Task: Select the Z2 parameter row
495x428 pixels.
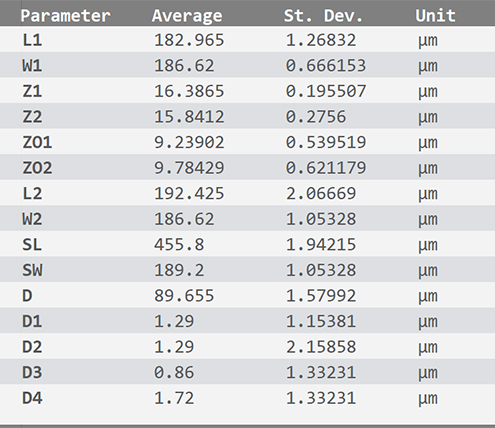Action: coord(247,116)
